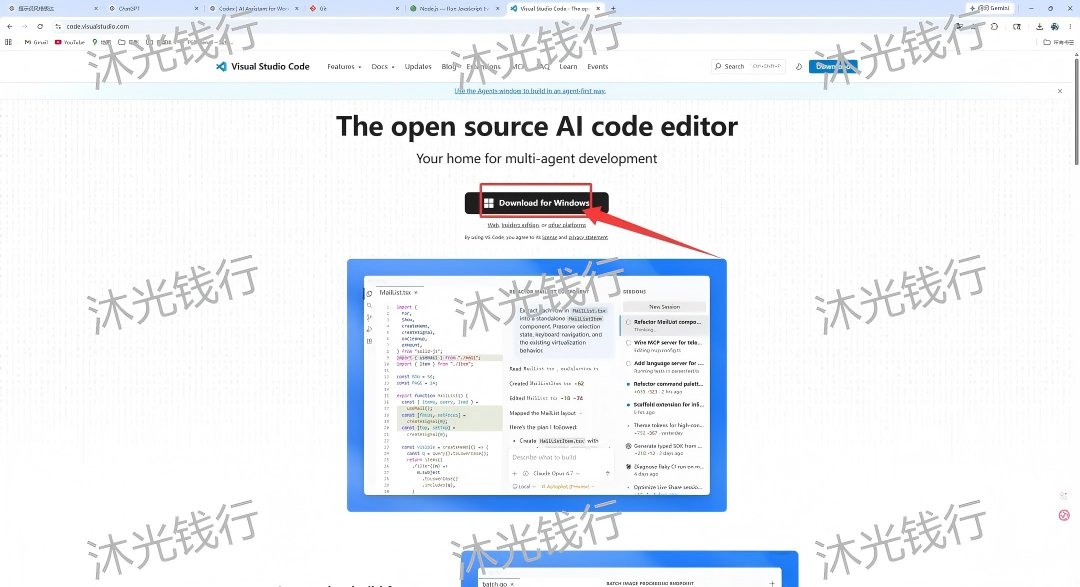This screenshot has height=587, width=1080.
Task: Open the privacy statement link
Action: point(588,237)
